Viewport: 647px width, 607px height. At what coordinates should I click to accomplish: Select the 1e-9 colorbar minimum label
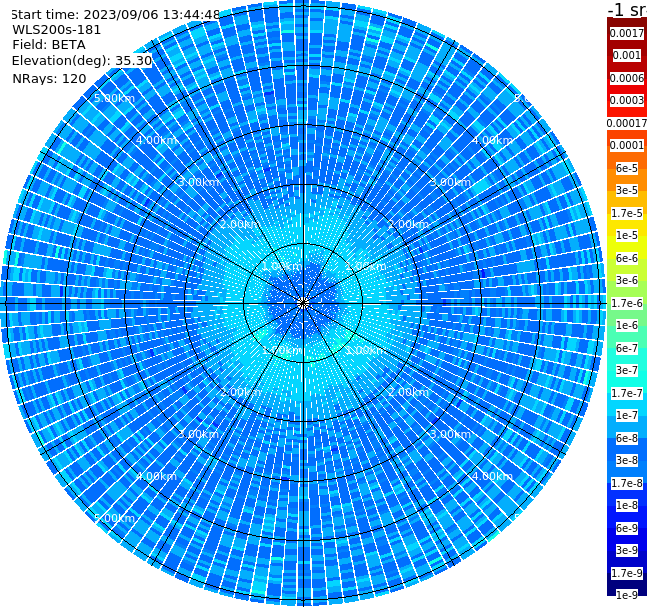(x=627, y=595)
